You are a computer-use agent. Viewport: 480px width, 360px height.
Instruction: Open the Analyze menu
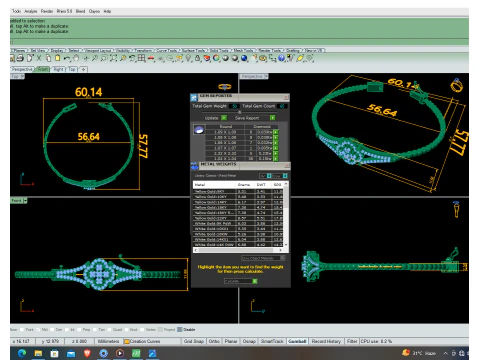coord(31,11)
